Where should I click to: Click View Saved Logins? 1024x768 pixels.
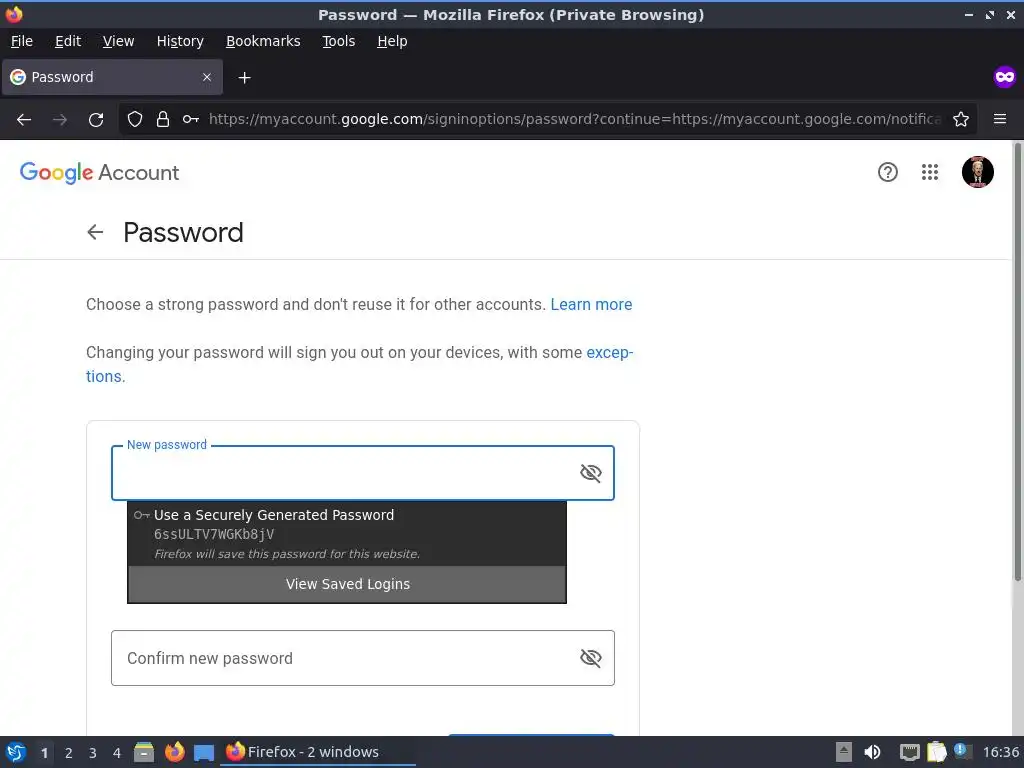pyautogui.click(x=347, y=584)
